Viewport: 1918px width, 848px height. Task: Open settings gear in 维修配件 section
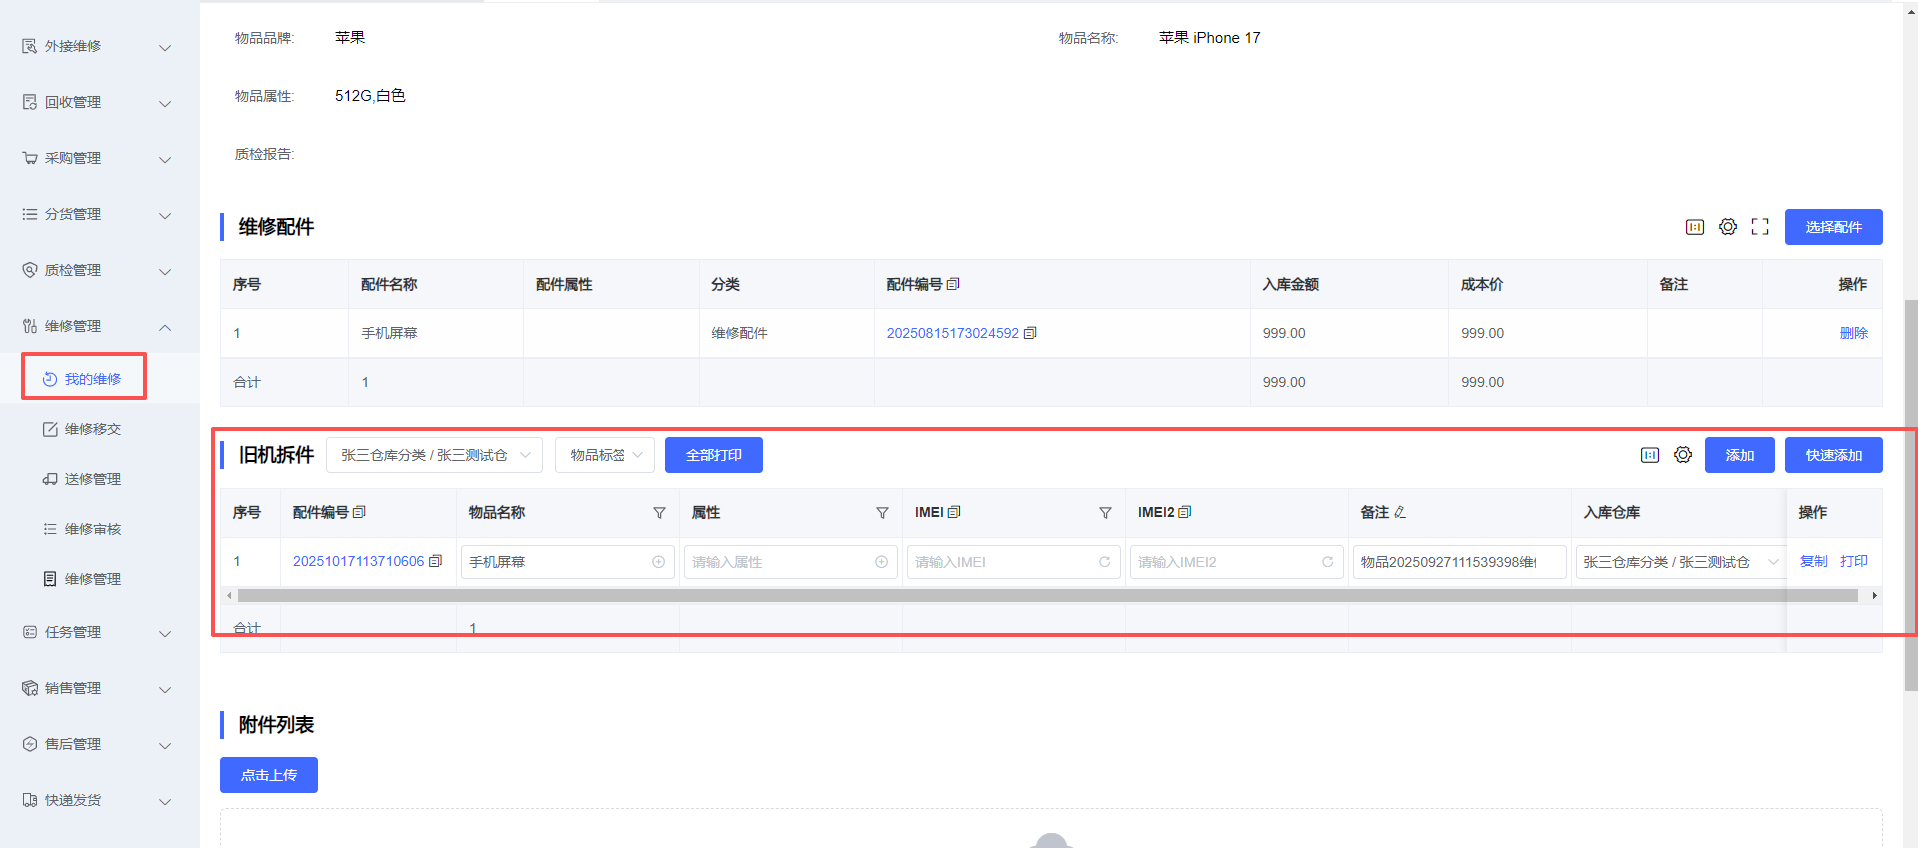pos(1728,227)
